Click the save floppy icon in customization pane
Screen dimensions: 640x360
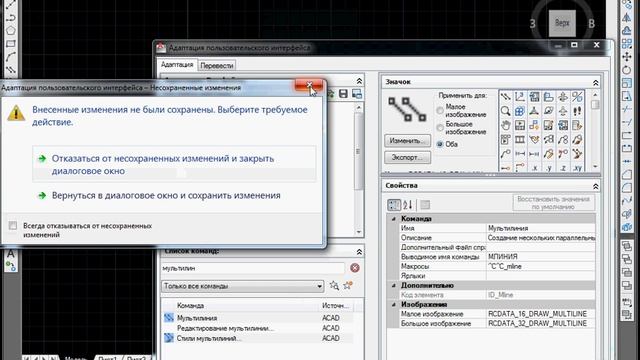pyautogui.click(x=343, y=93)
